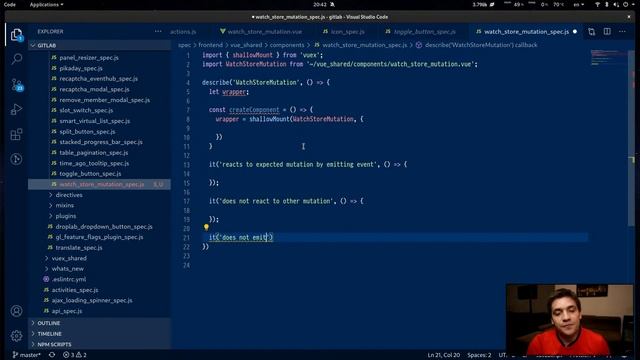Open .eslintrc.yml file
Screen dimensions: 640x360
[69, 279]
